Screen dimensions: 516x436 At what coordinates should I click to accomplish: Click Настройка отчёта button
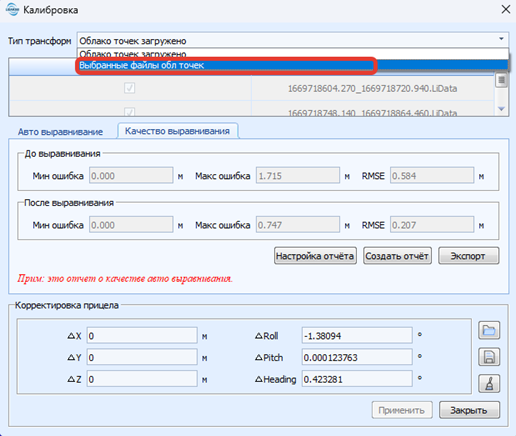point(315,256)
